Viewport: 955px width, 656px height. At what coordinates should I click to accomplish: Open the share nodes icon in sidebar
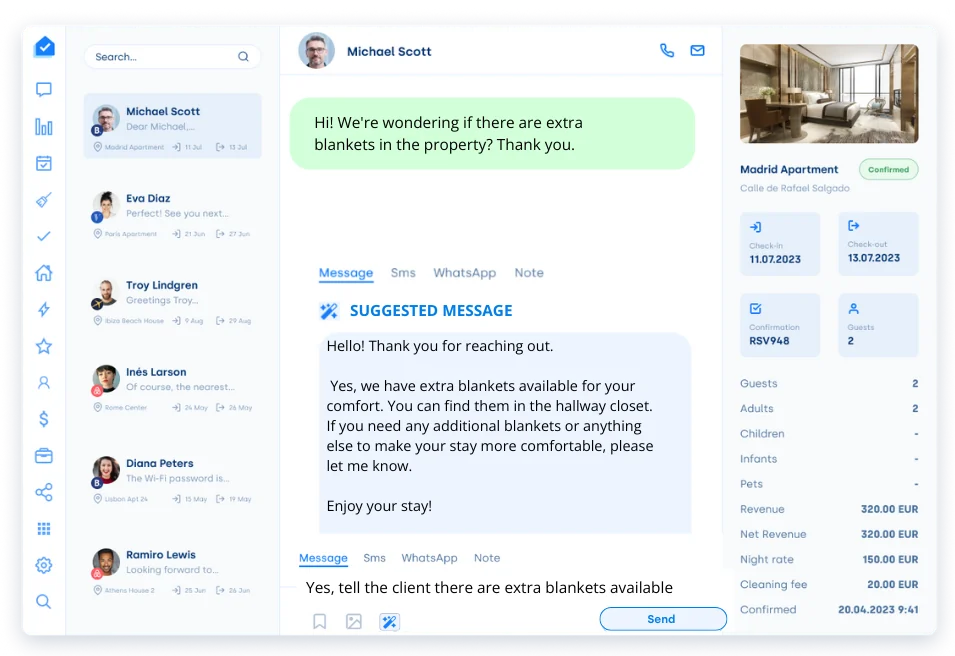tap(44, 492)
